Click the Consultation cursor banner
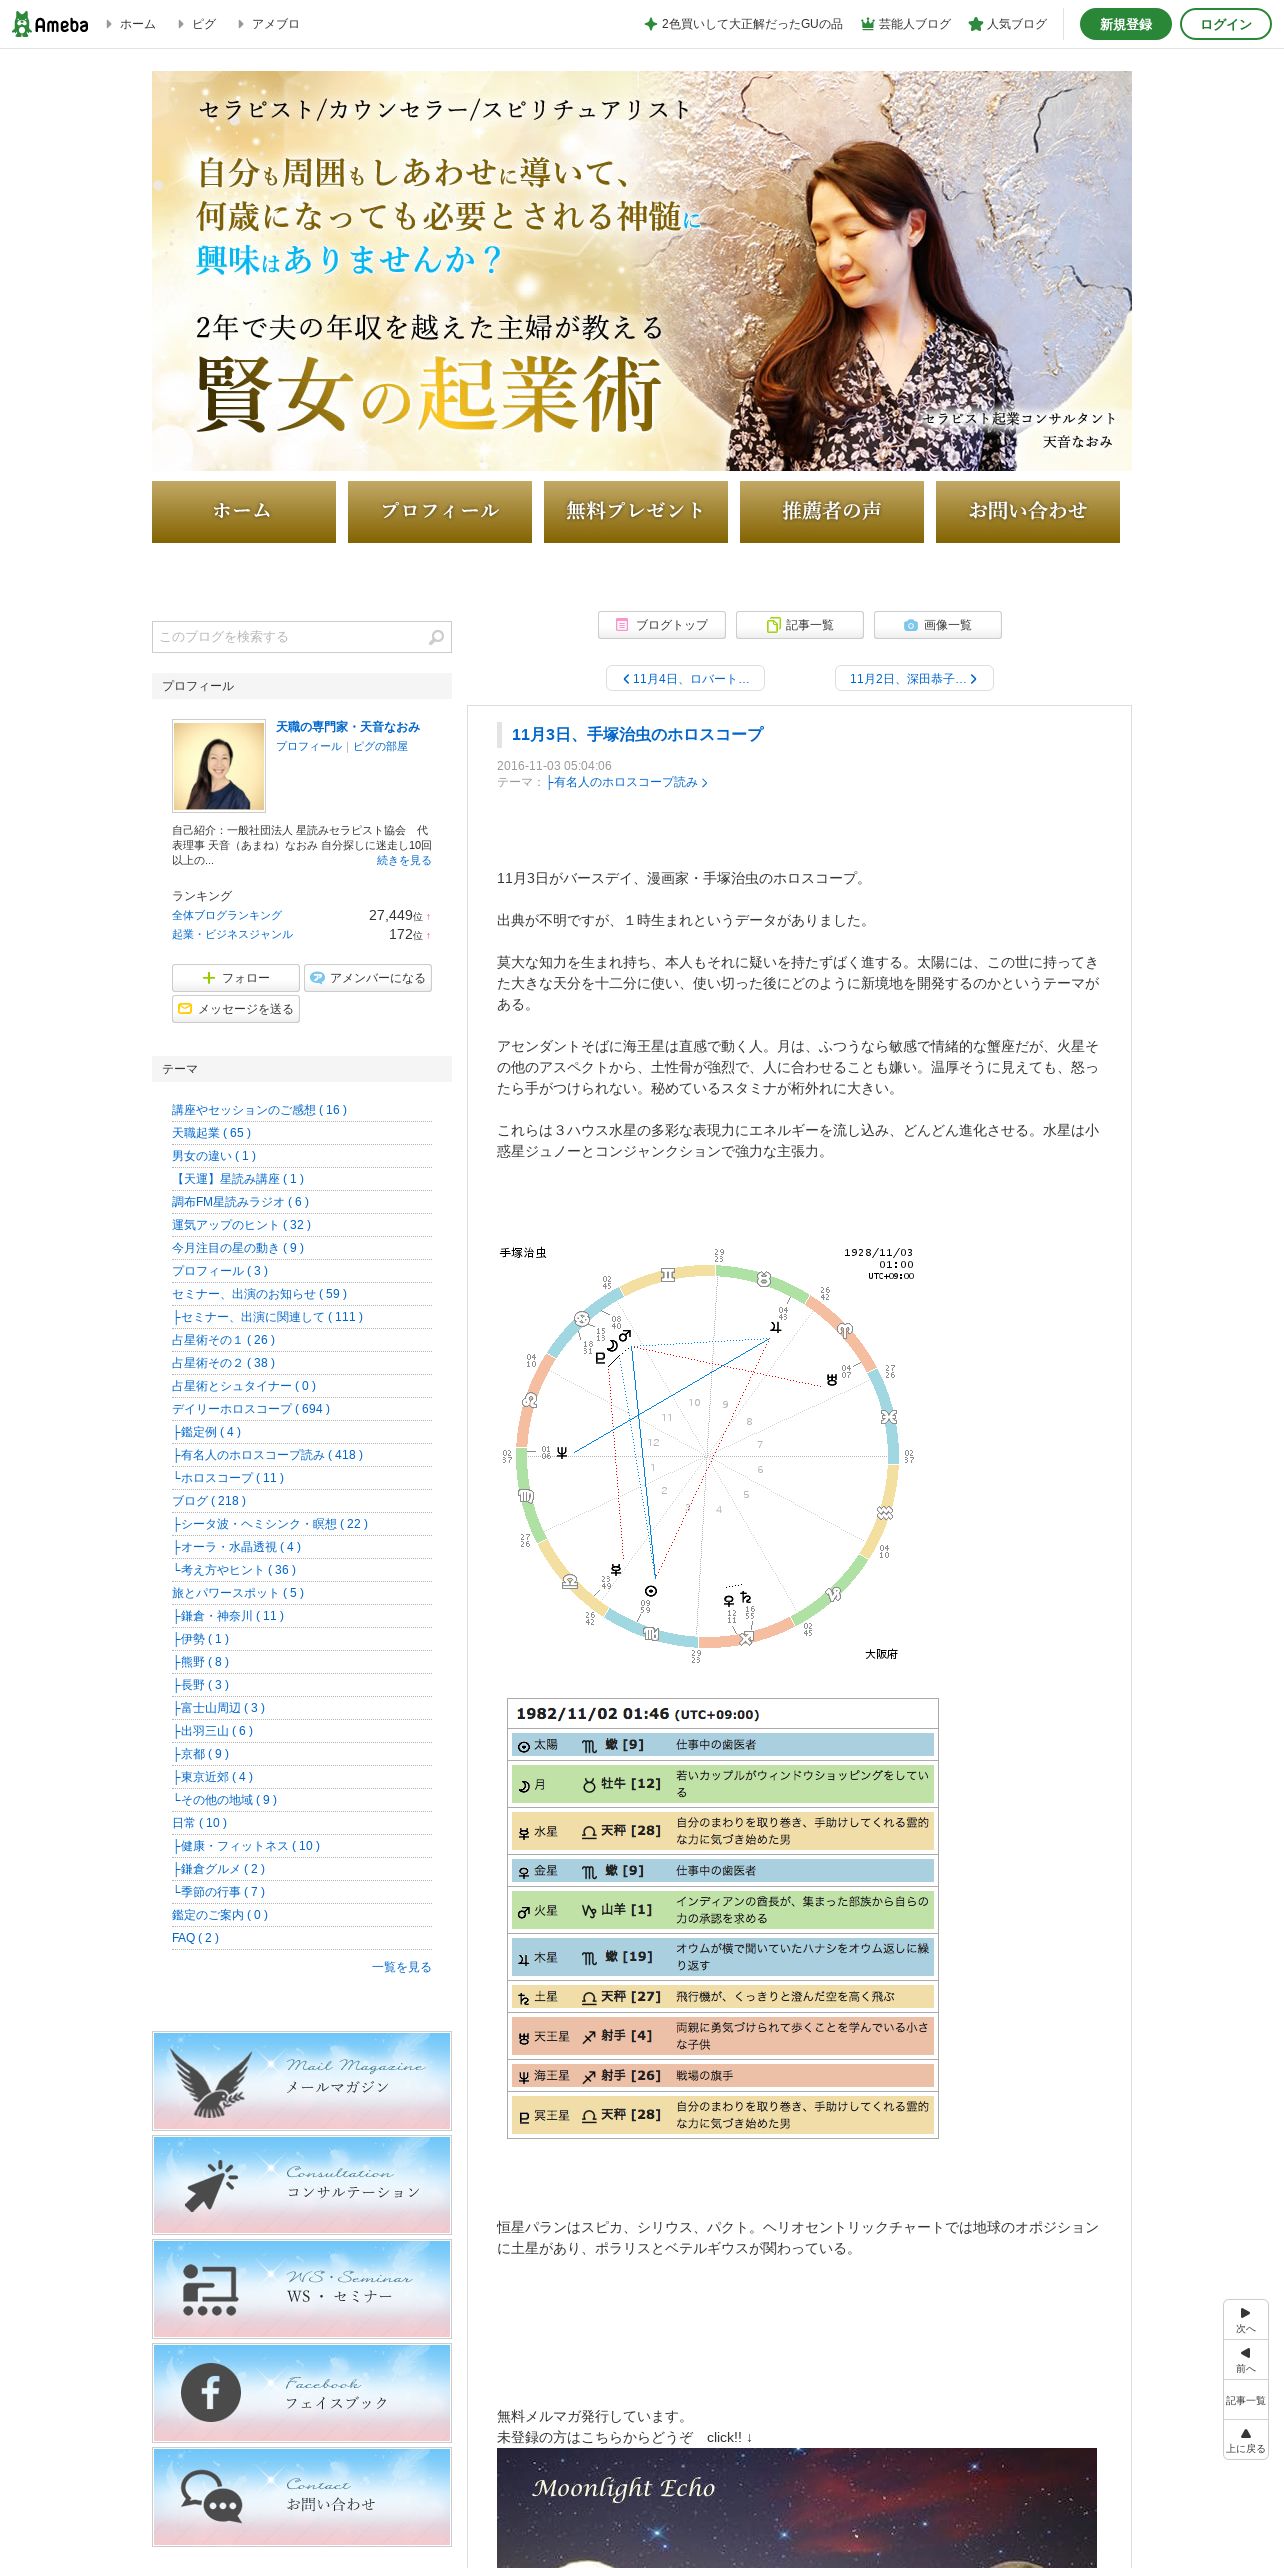 click(x=302, y=2185)
